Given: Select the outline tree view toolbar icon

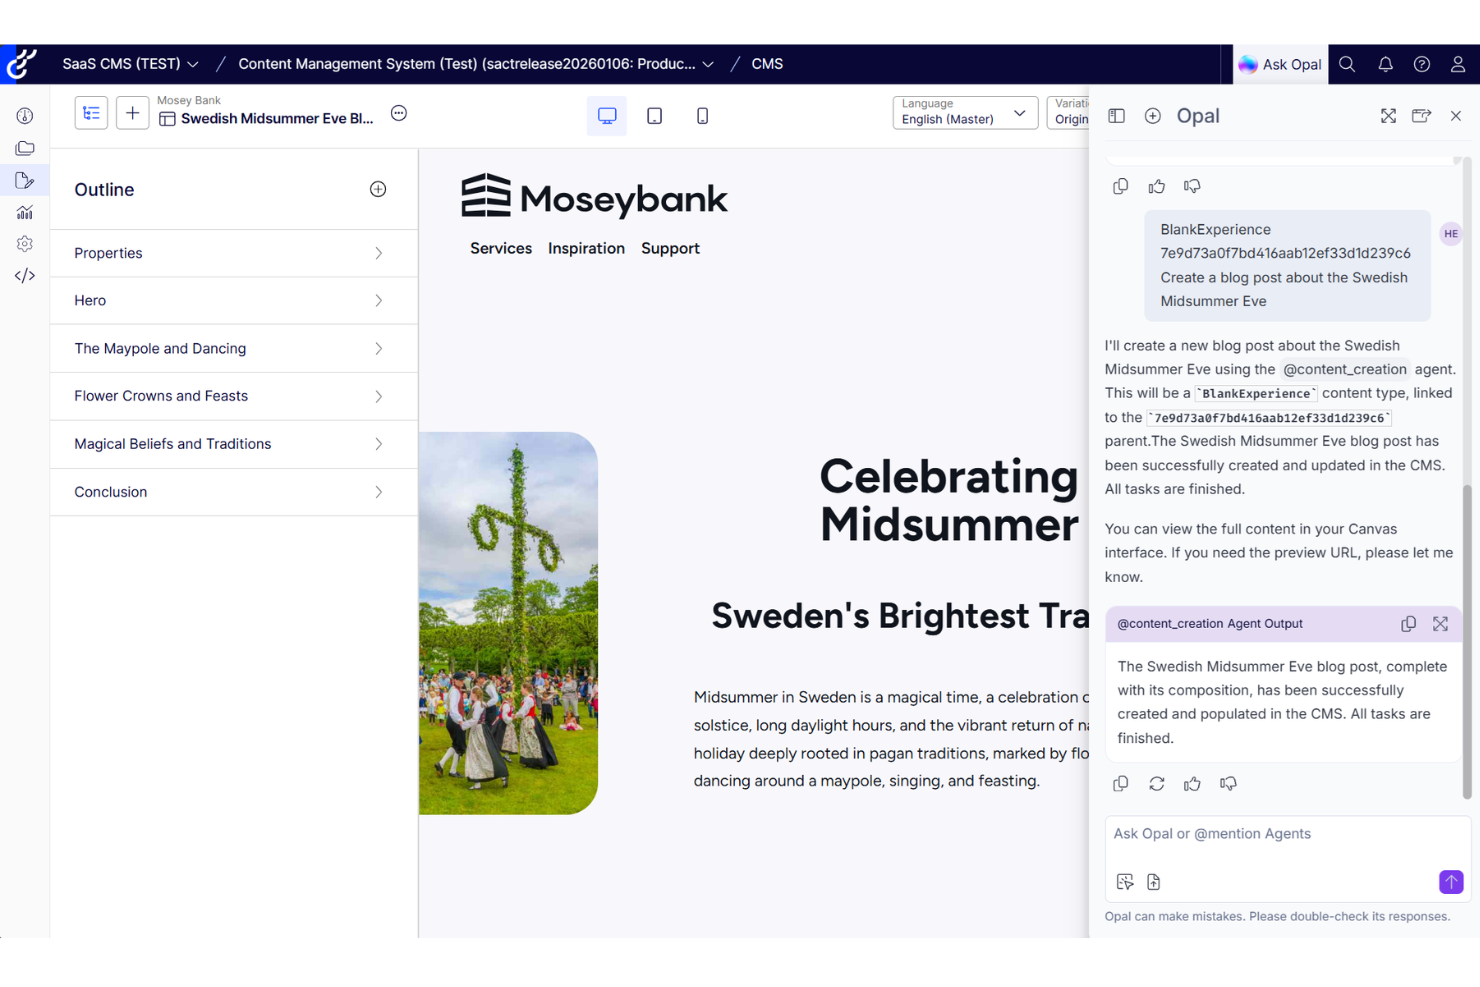Looking at the screenshot, I should [x=91, y=112].
